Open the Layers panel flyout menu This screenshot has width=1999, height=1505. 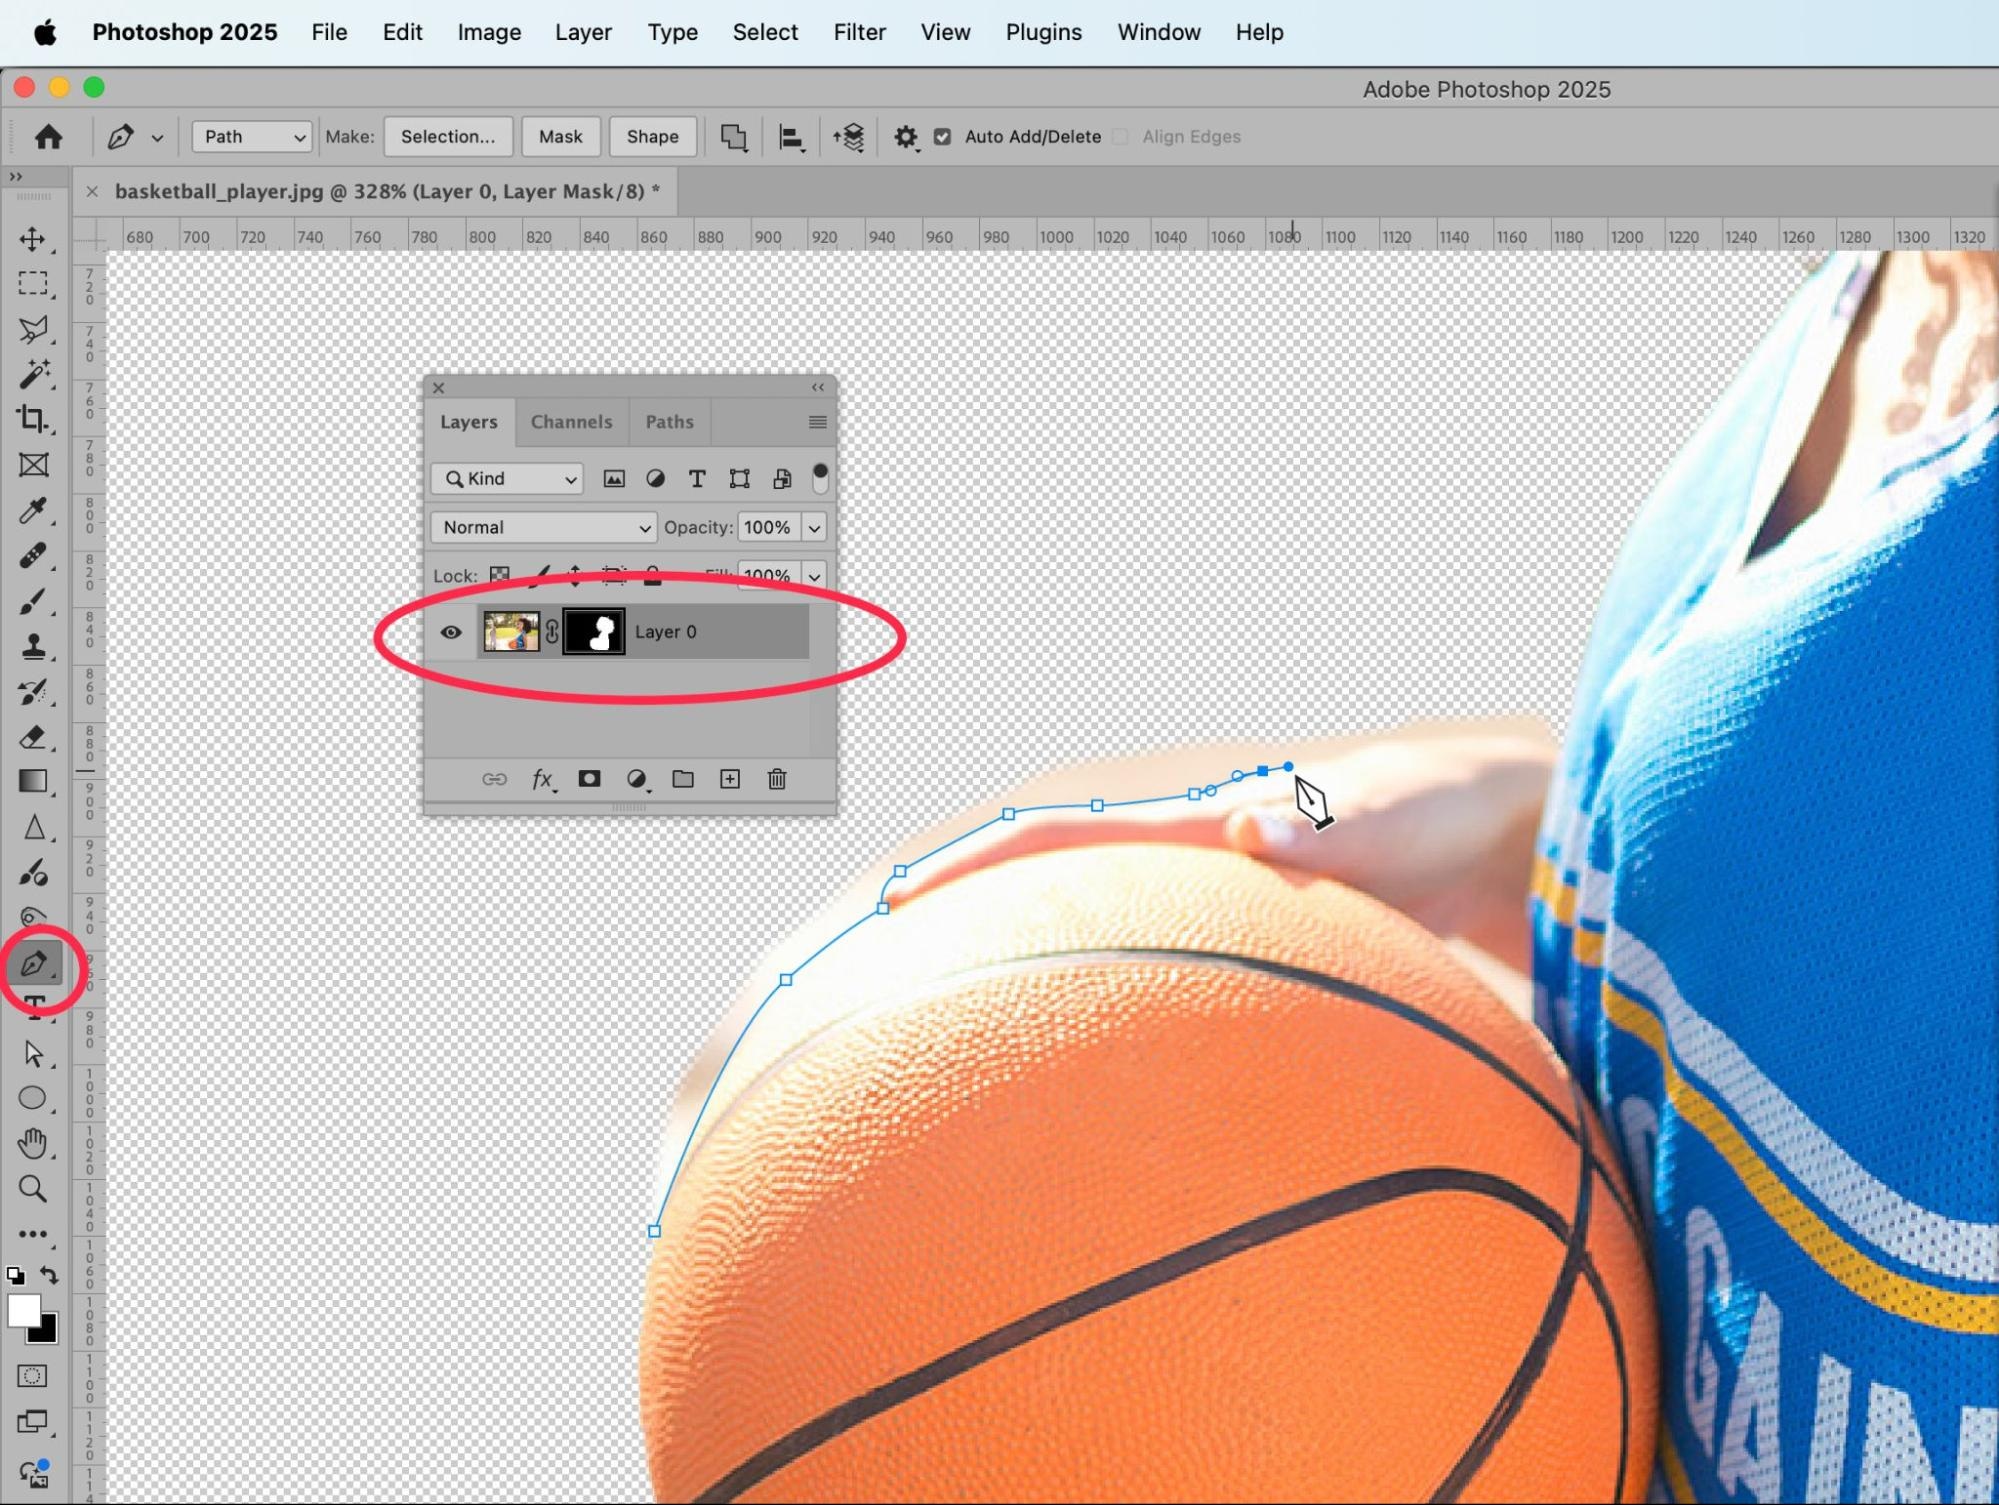(817, 422)
